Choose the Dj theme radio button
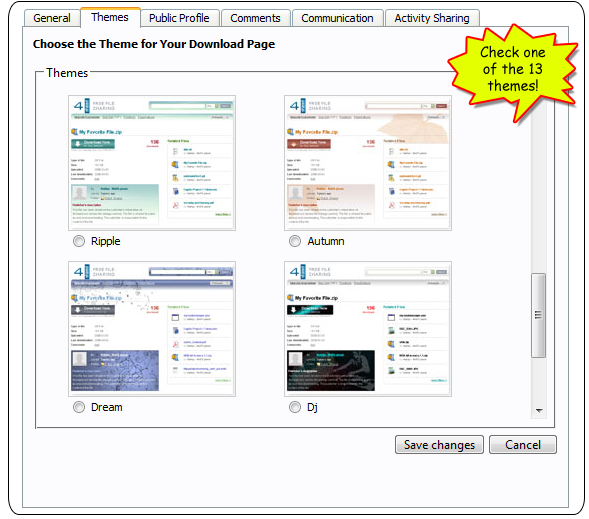 295,407
